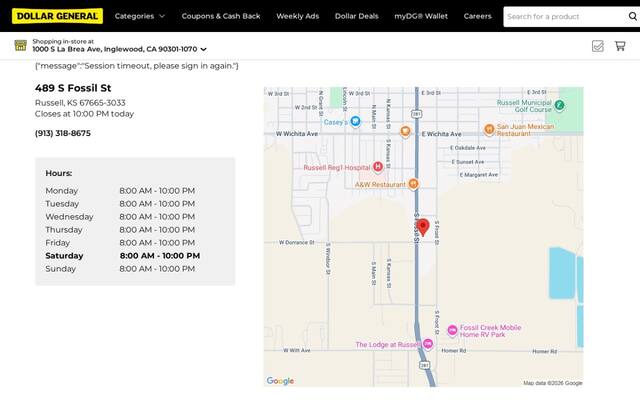Image resolution: width=640 pixels, height=400 pixels.
Task: Select Fossil Creek Mobile Home RV Park marker
Action: [452, 330]
